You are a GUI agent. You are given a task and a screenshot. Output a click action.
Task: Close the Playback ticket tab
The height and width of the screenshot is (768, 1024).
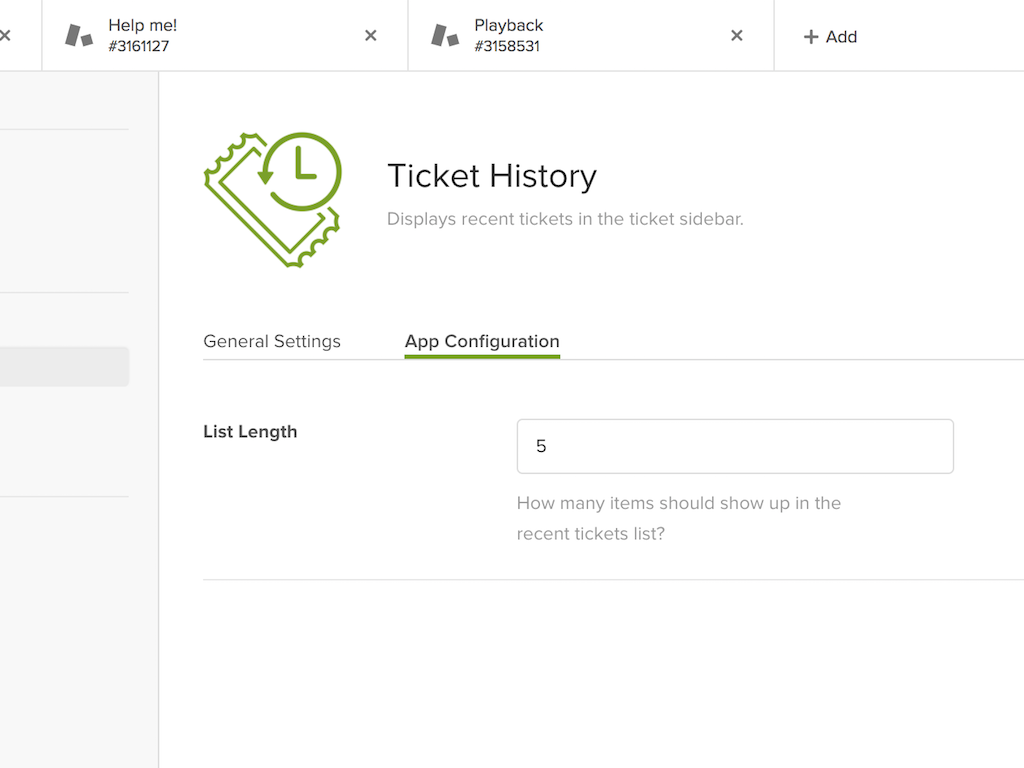[736, 36]
